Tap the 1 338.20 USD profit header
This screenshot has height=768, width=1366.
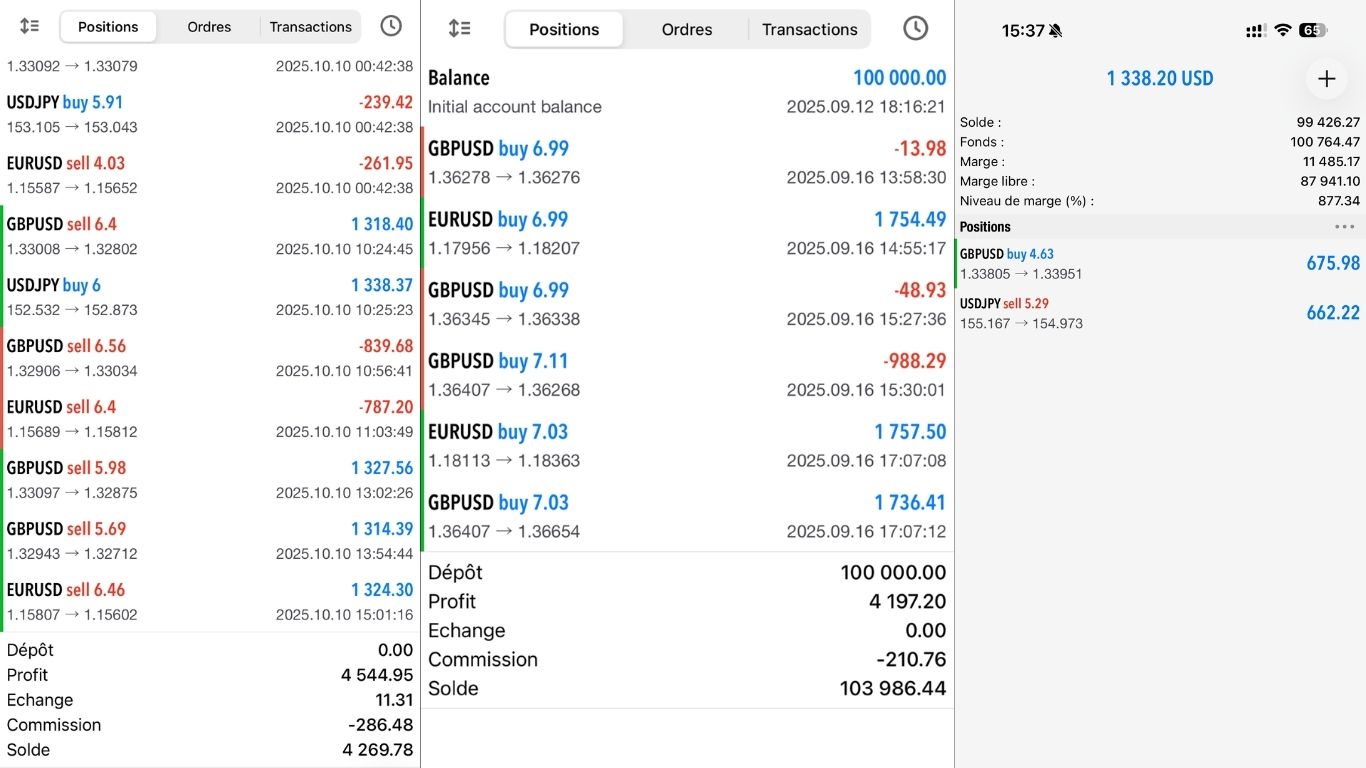(1160, 78)
